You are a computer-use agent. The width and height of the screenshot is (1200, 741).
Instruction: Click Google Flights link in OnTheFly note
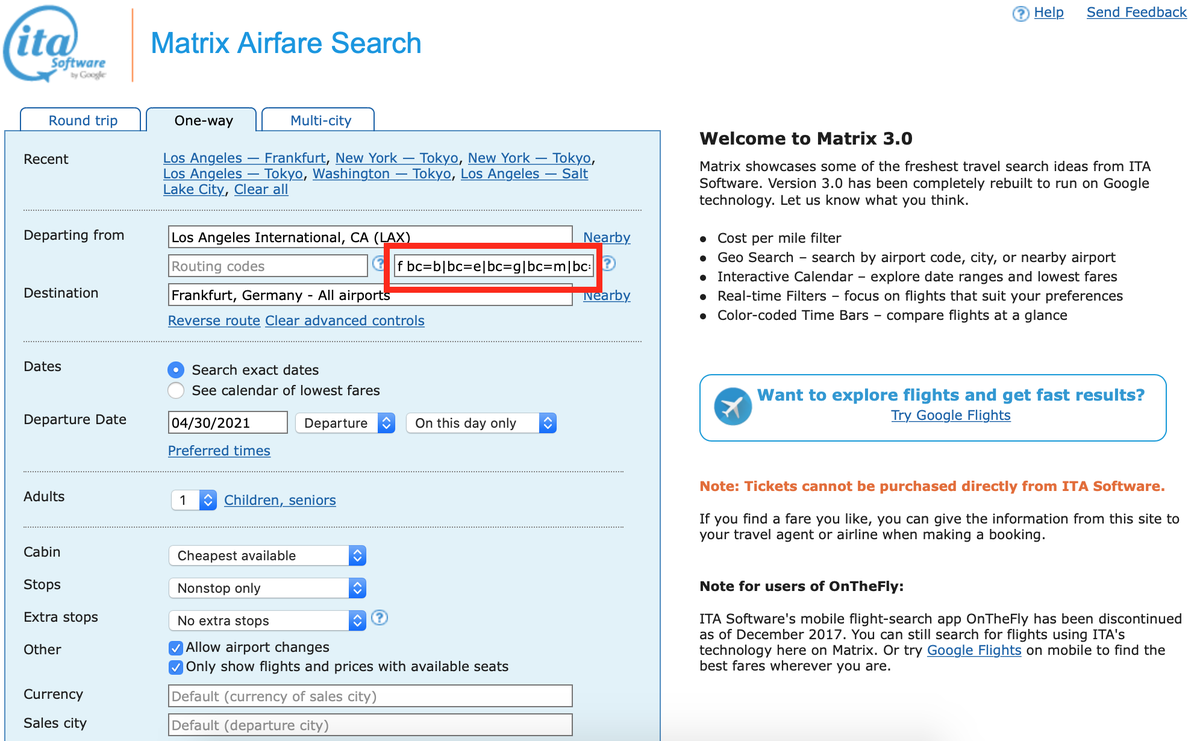(974, 650)
